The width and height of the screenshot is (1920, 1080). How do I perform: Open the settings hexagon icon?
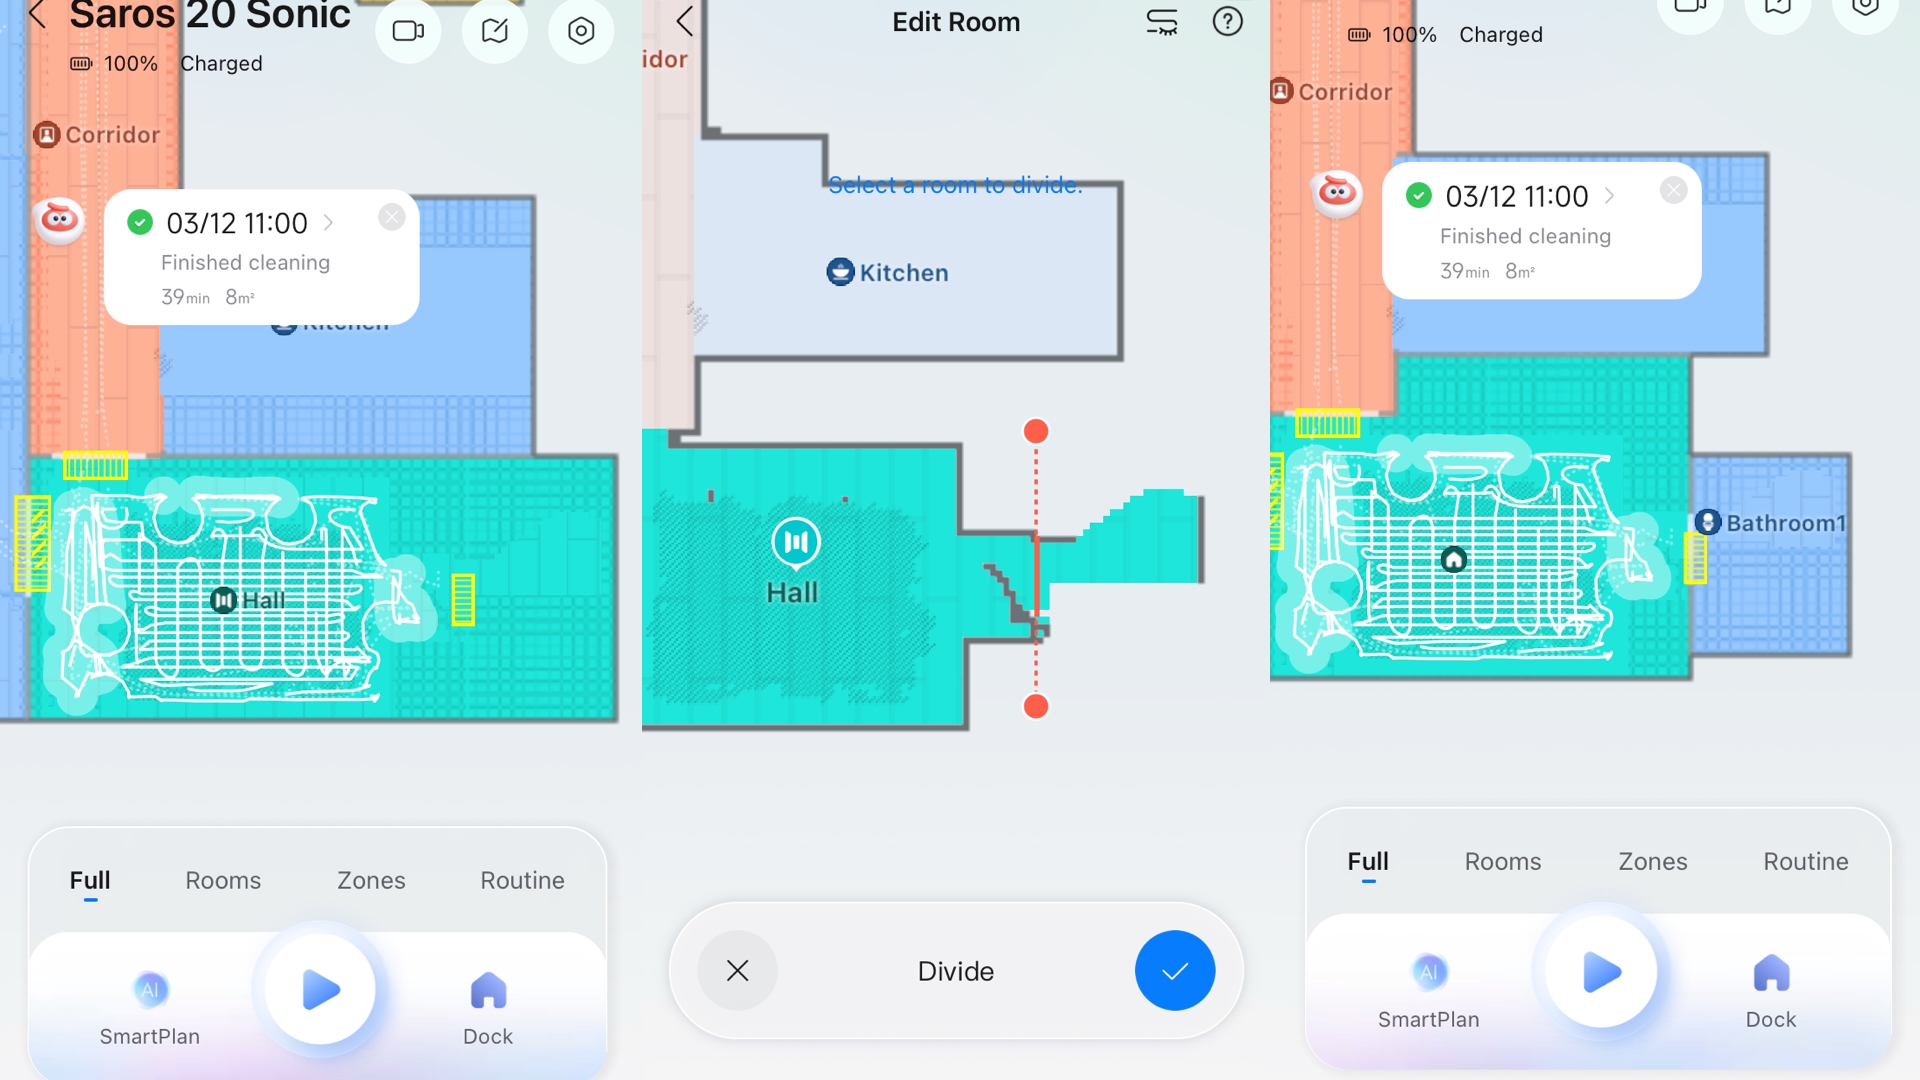click(x=581, y=31)
